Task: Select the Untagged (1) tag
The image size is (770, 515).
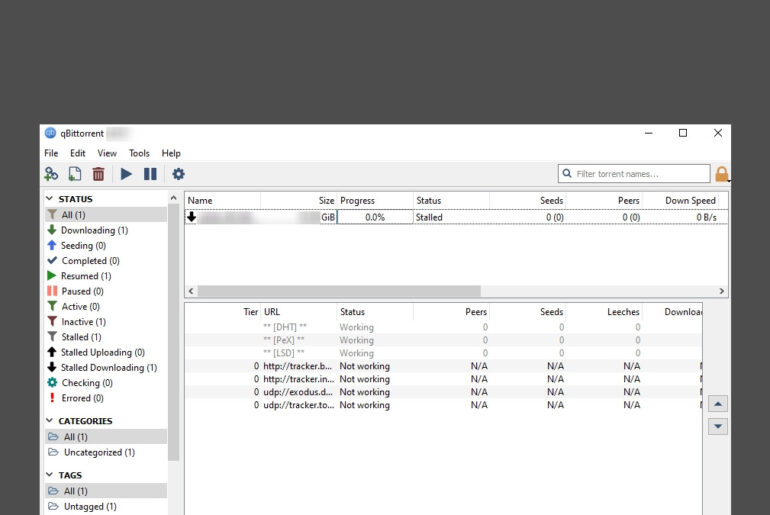Action: click(106, 506)
